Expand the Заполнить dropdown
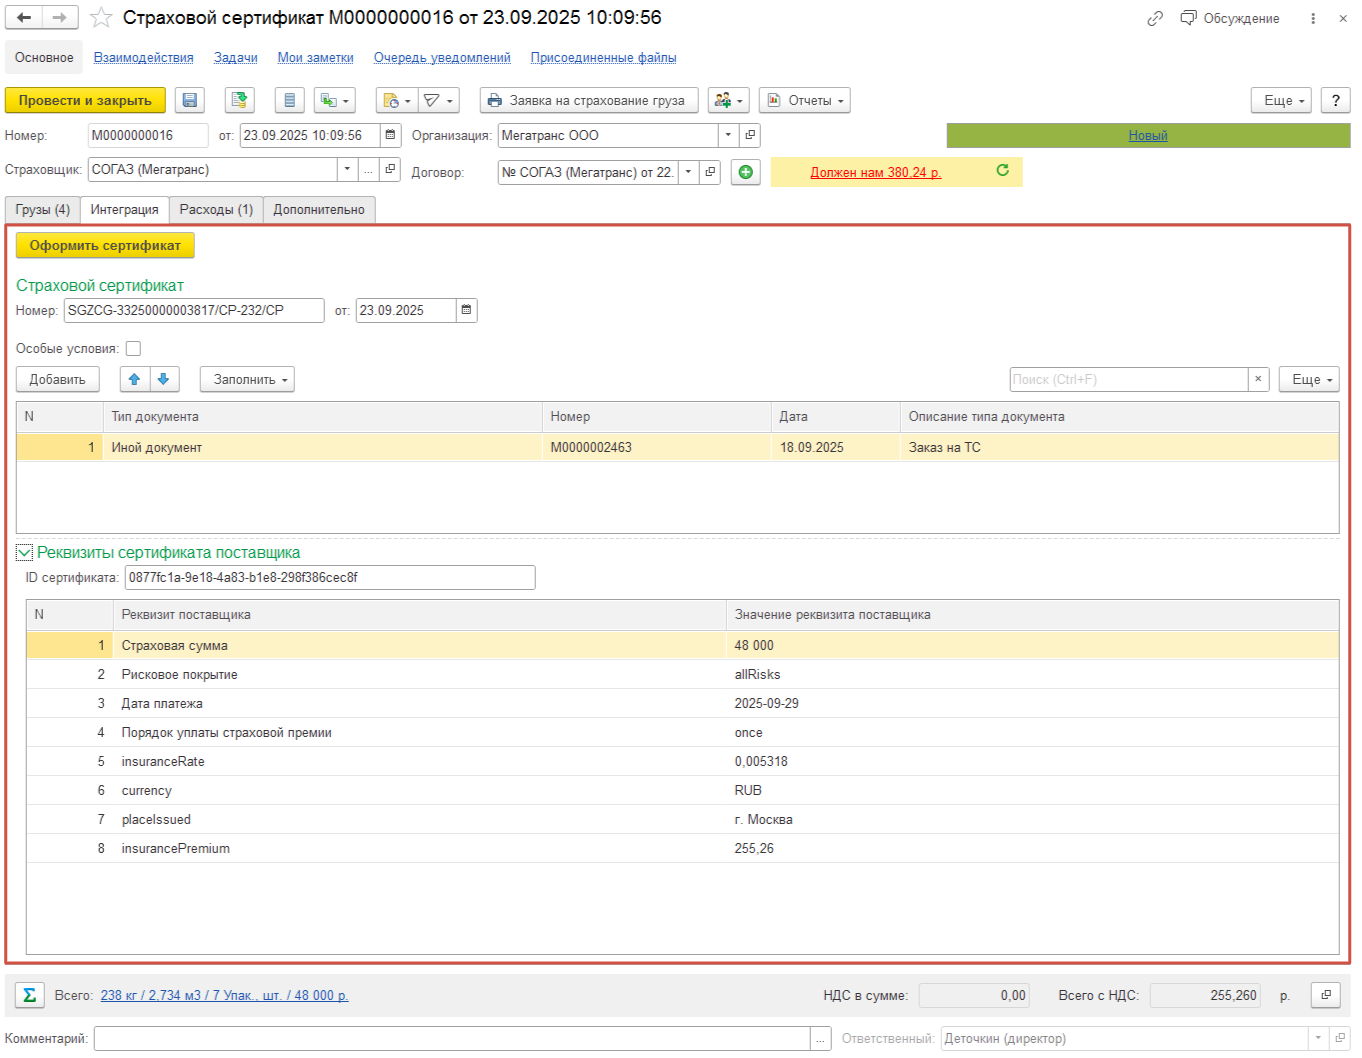 coord(247,379)
